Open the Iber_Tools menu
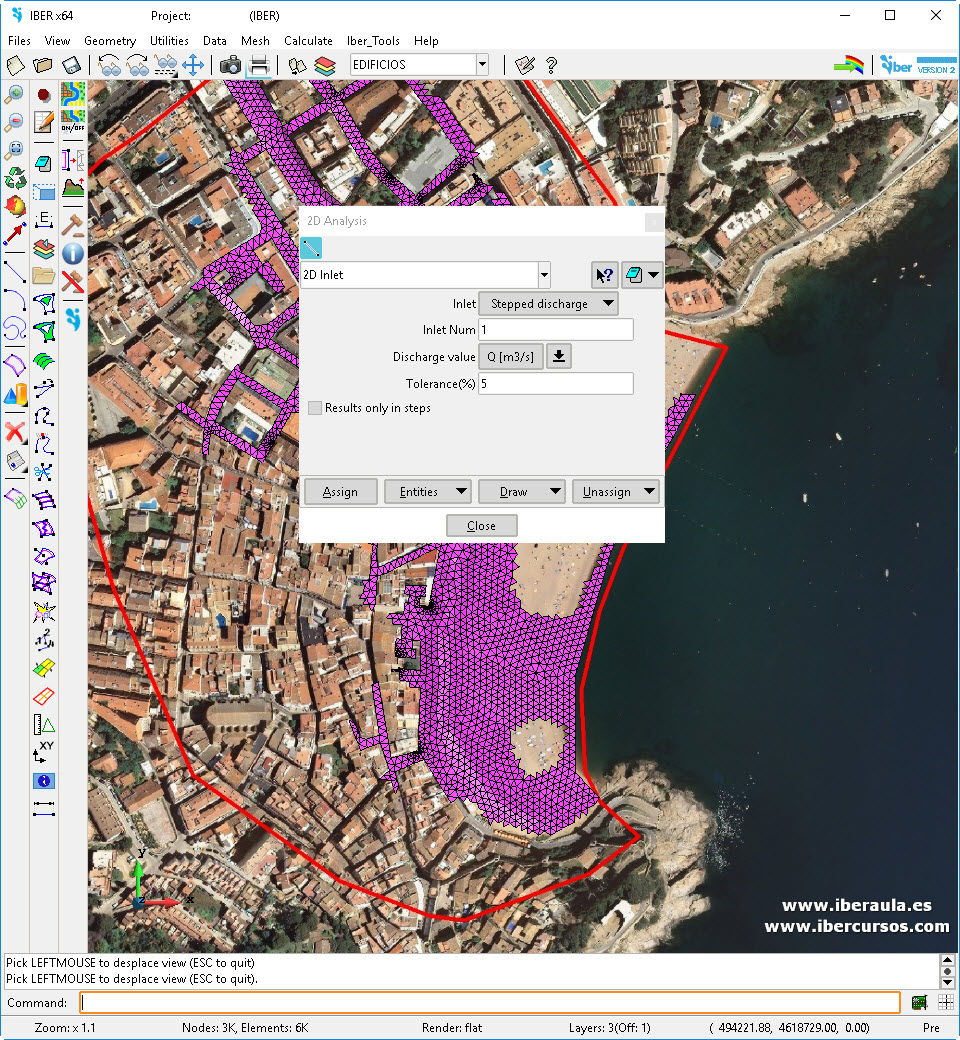Image resolution: width=960 pixels, height=1040 pixels. pos(373,40)
